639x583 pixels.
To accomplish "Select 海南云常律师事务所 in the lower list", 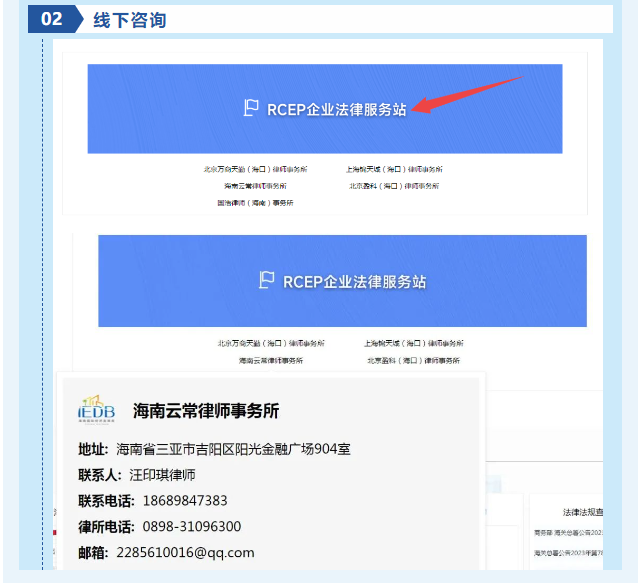I will click(x=271, y=361).
